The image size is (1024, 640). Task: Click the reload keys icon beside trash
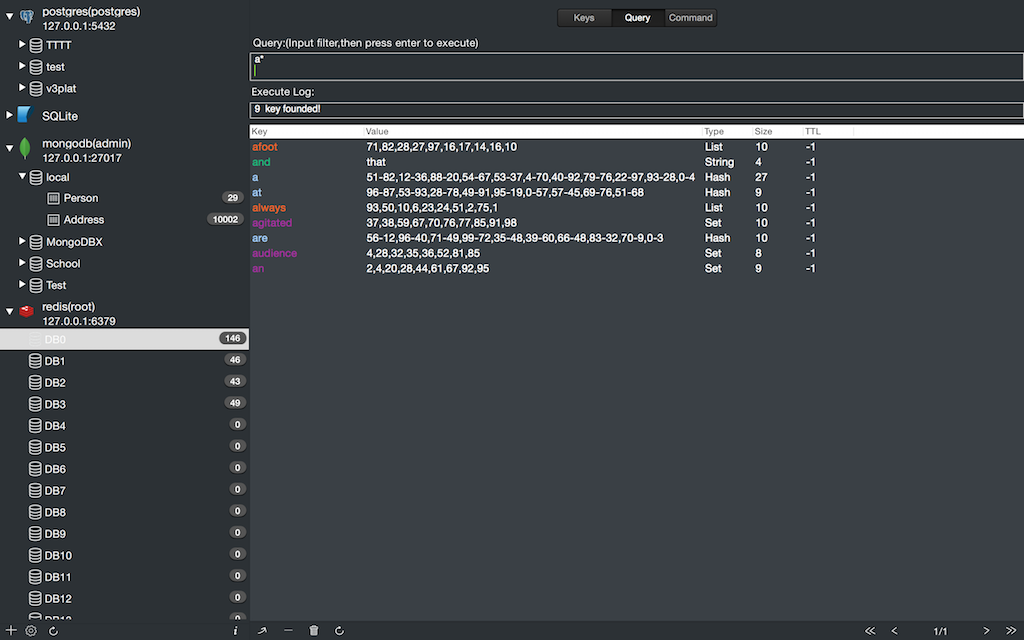tap(340, 631)
